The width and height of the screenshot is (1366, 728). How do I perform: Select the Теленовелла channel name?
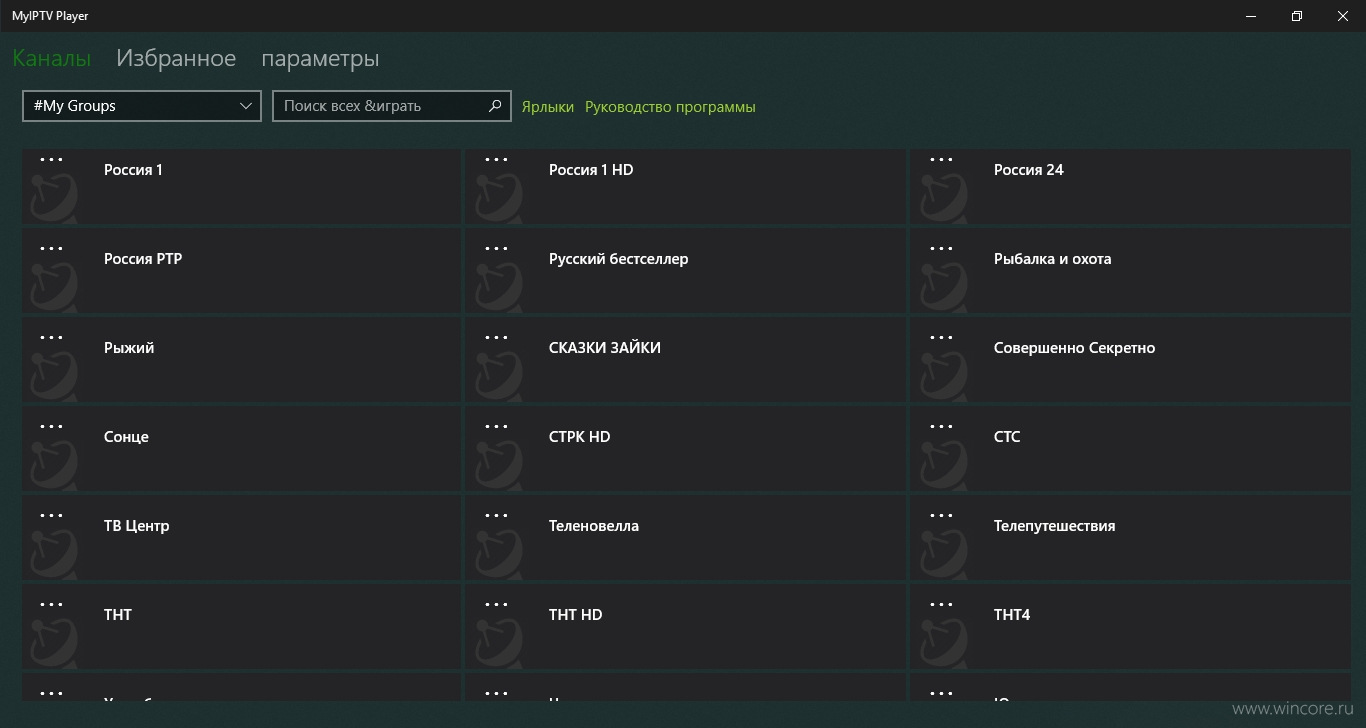[594, 526]
